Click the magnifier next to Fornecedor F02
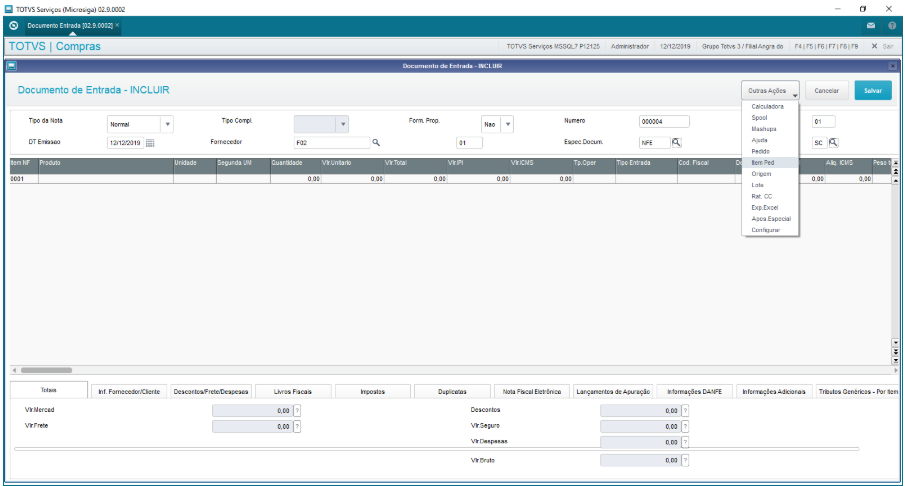The height and width of the screenshot is (486, 905). pyautogui.click(x=376, y=143)
